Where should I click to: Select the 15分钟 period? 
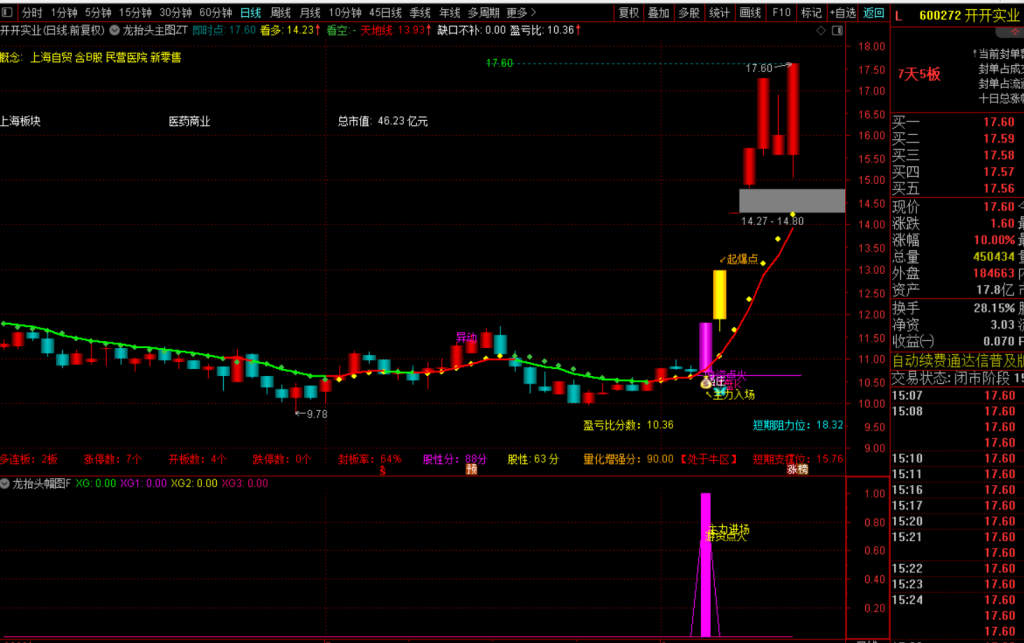point(135,12)
